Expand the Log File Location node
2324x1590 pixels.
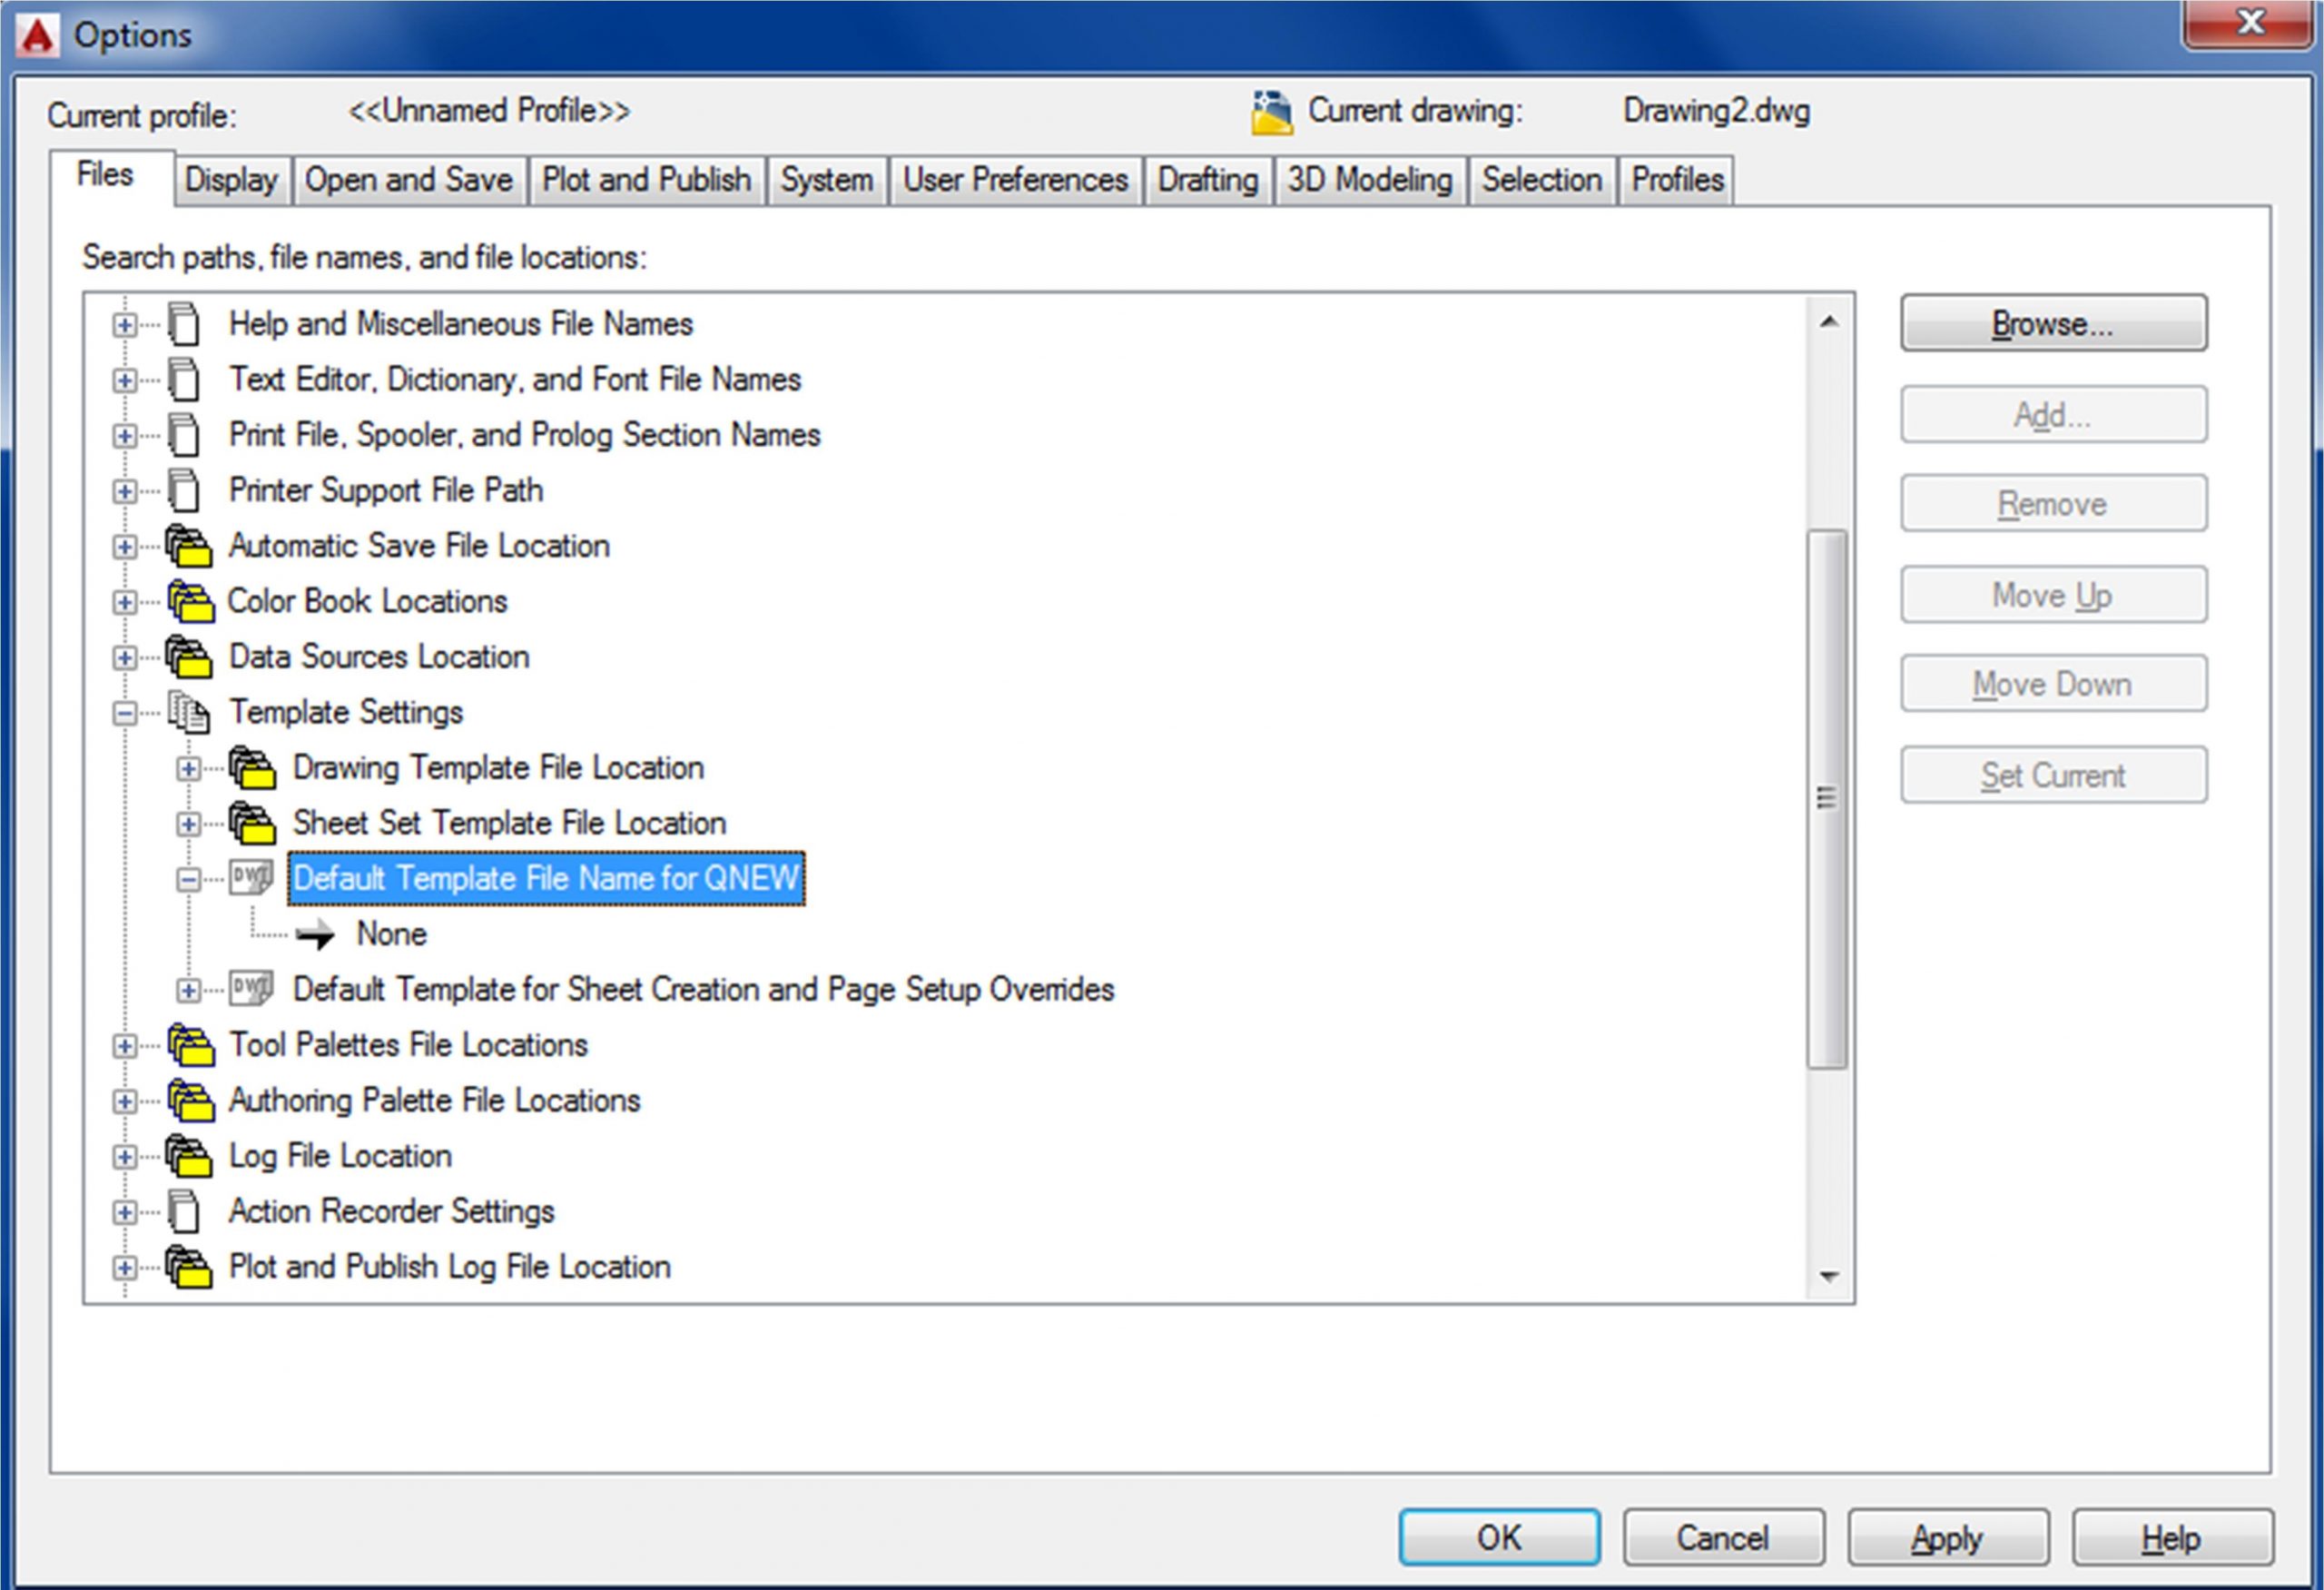(x=124, y=1157)
